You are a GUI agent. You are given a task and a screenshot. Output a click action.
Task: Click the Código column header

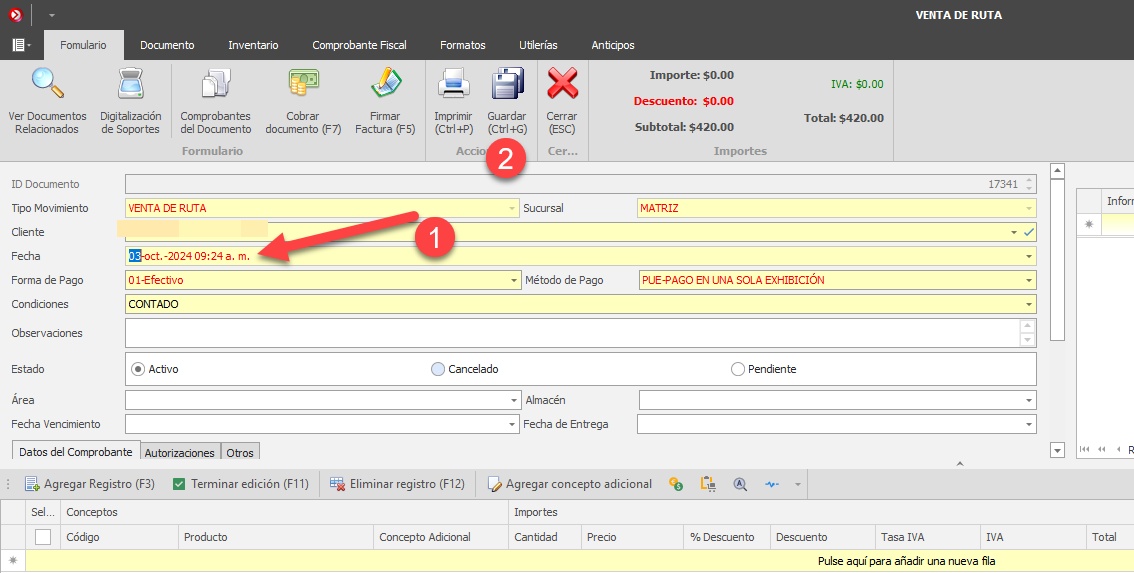(119, 537)
